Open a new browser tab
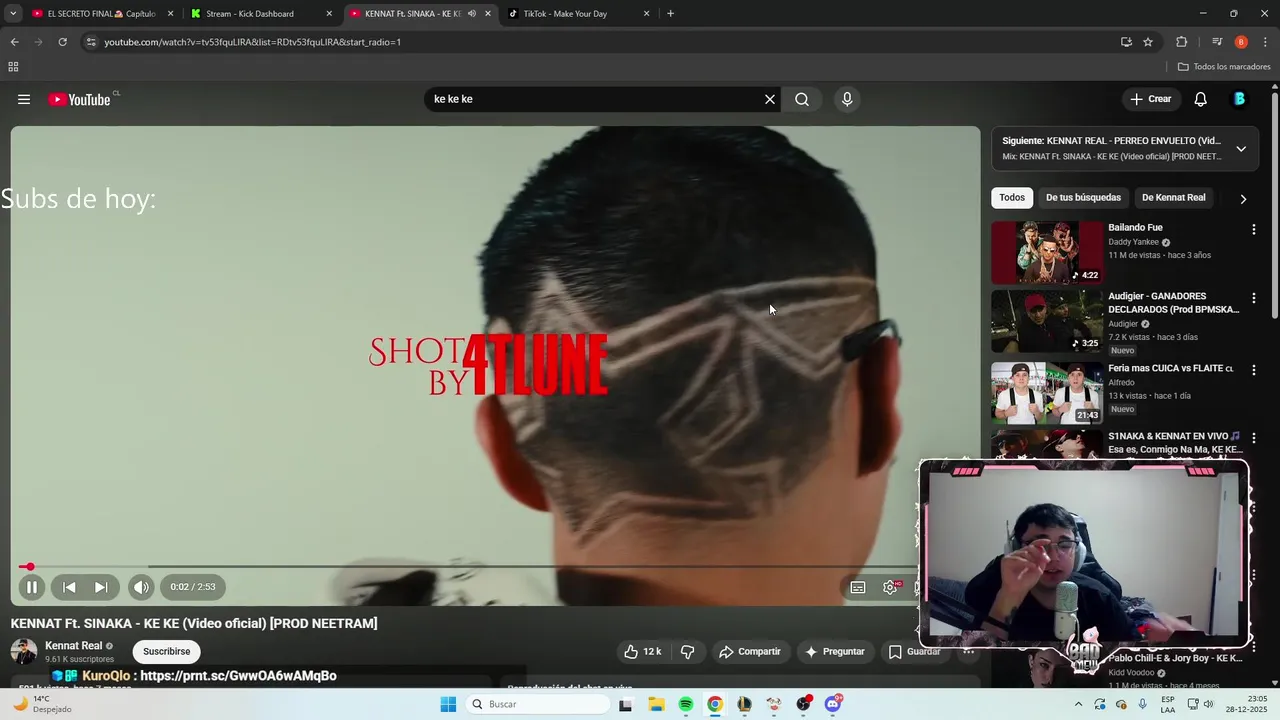Screen dimensions: 1280x720 [x=670, y=14]
